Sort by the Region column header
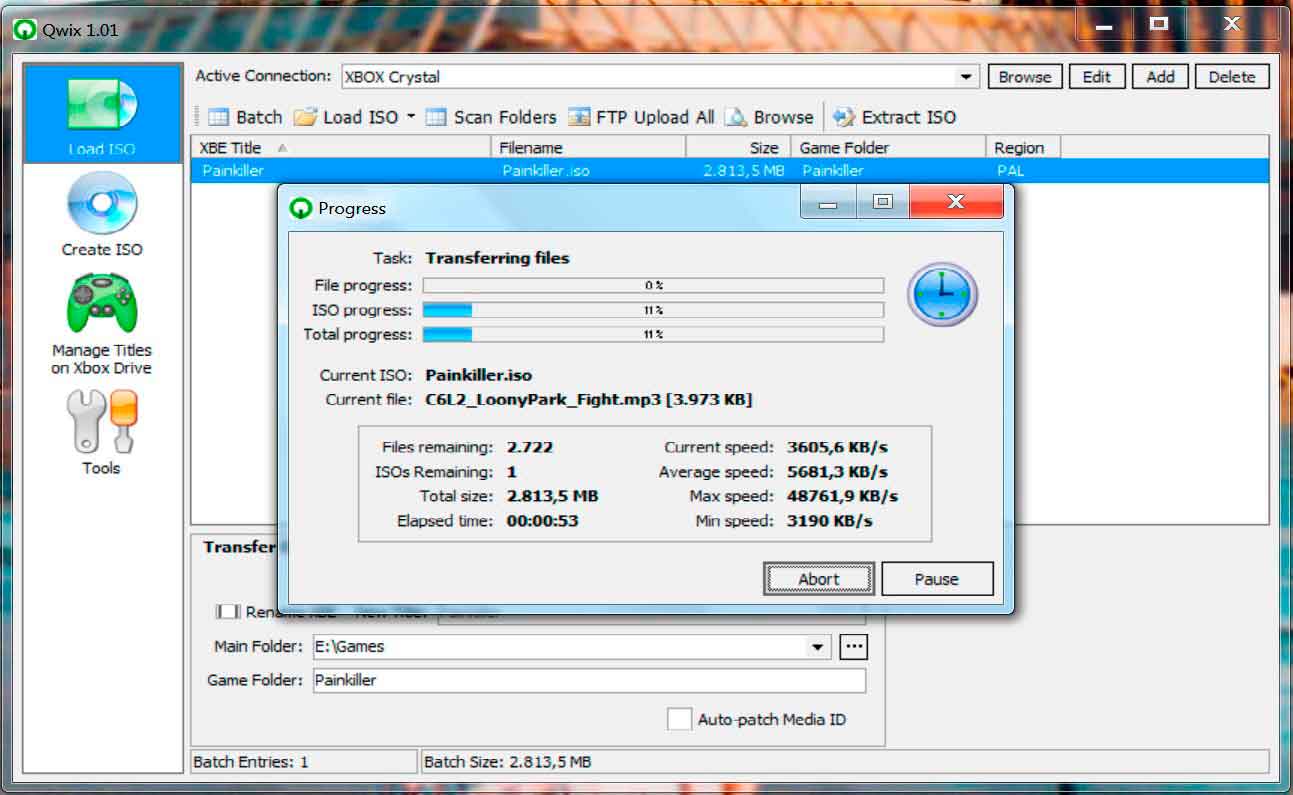Image resolution: width=1293 pixels, height=795 pixels. tap(1023, 148)
